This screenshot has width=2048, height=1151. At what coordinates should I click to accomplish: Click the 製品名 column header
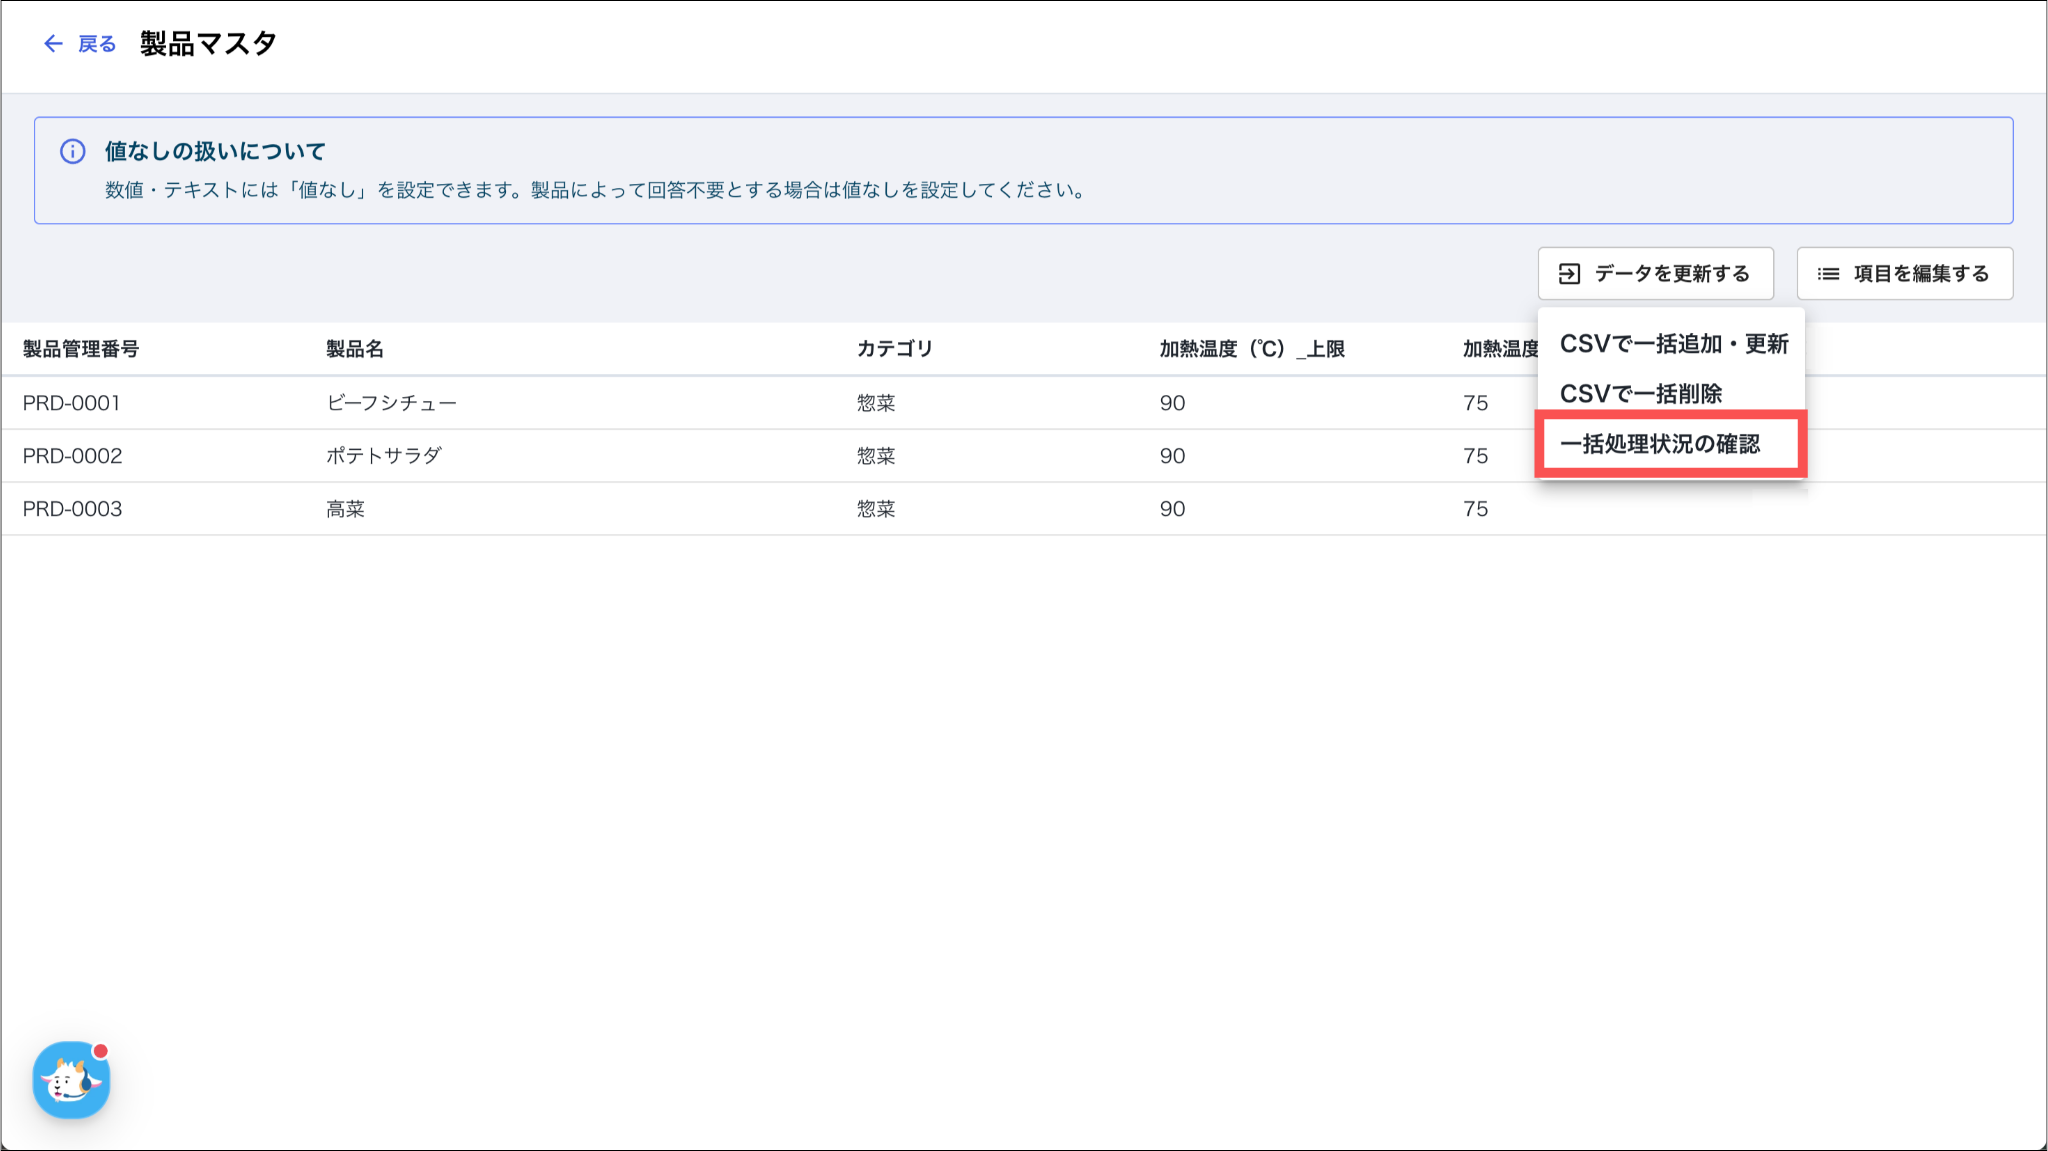point(355,349)
